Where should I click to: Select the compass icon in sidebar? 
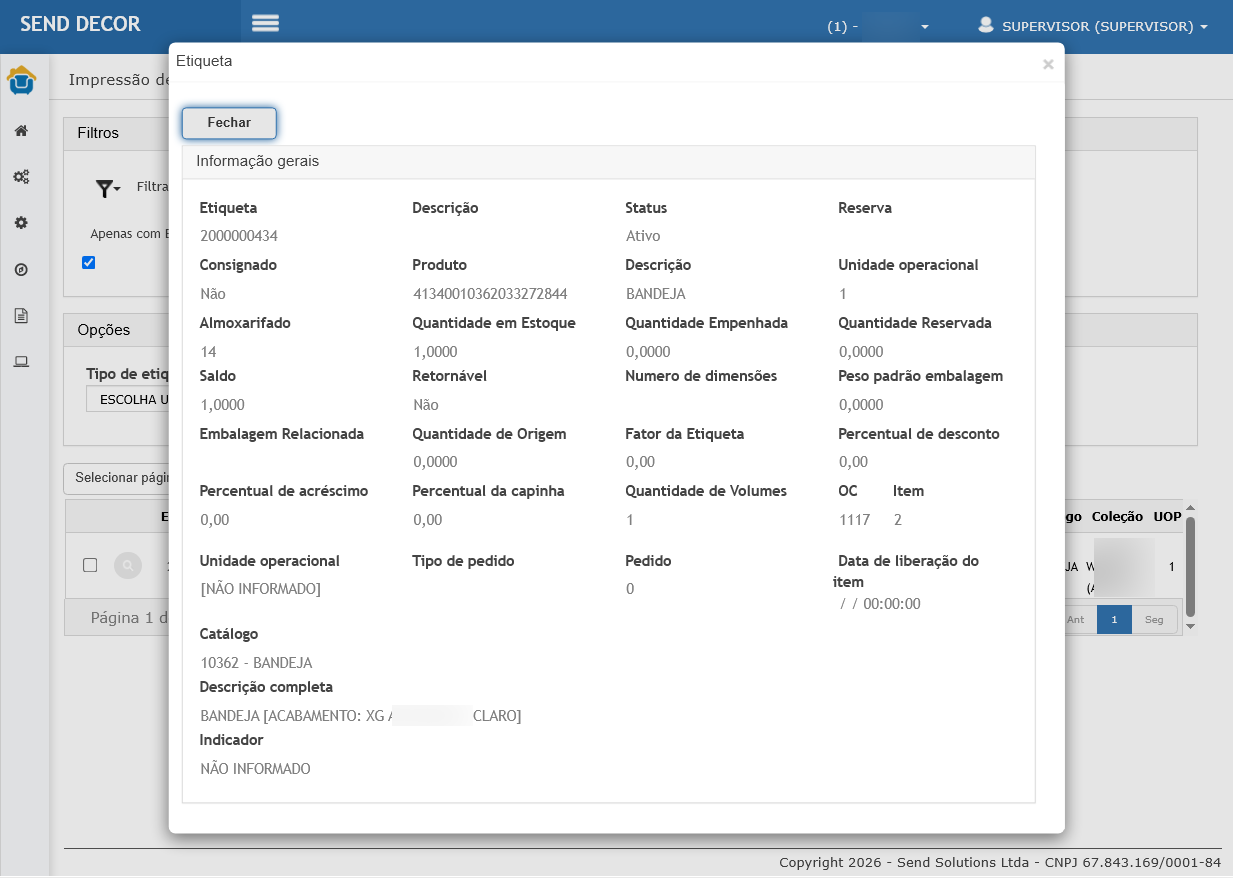coord(21,269)
